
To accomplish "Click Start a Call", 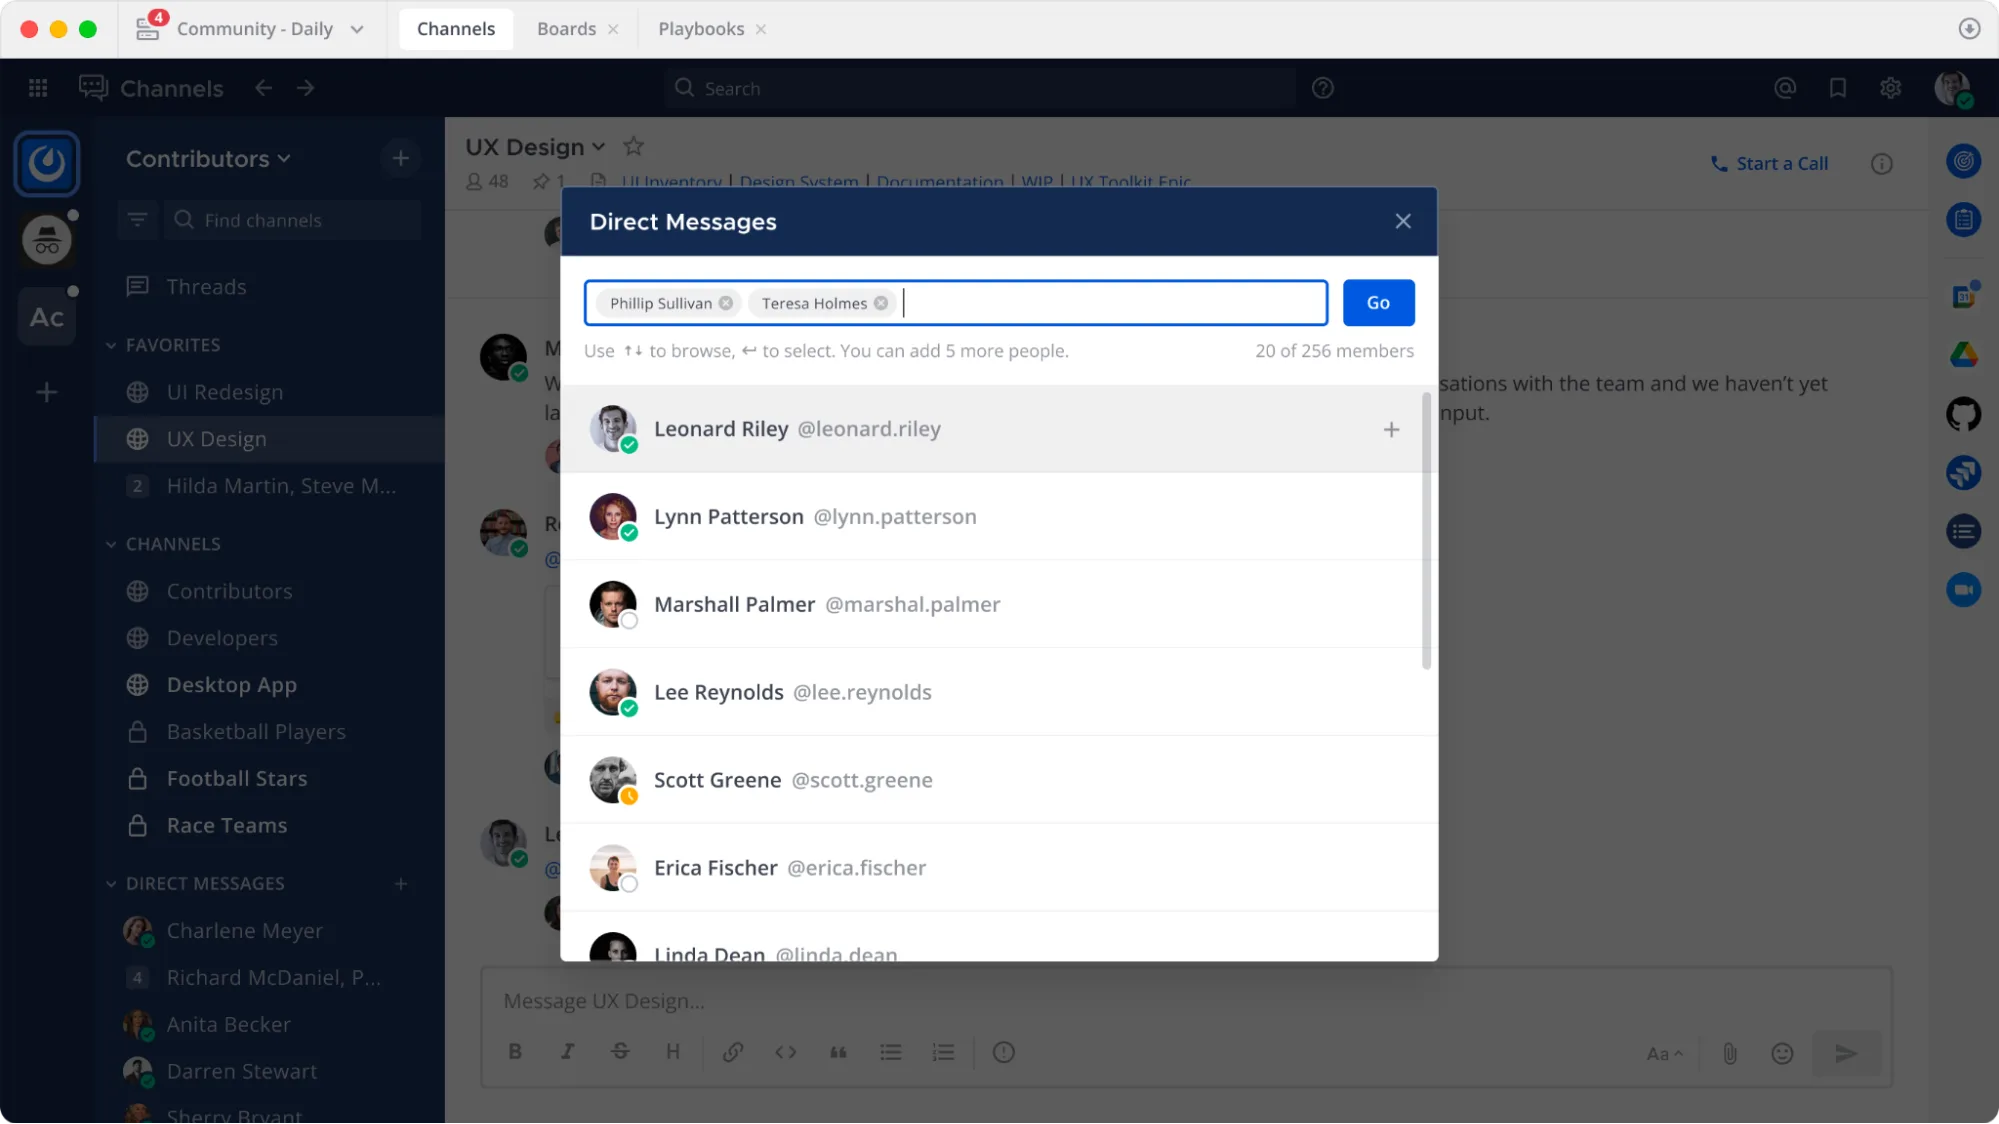I will tap(1769, 163).
